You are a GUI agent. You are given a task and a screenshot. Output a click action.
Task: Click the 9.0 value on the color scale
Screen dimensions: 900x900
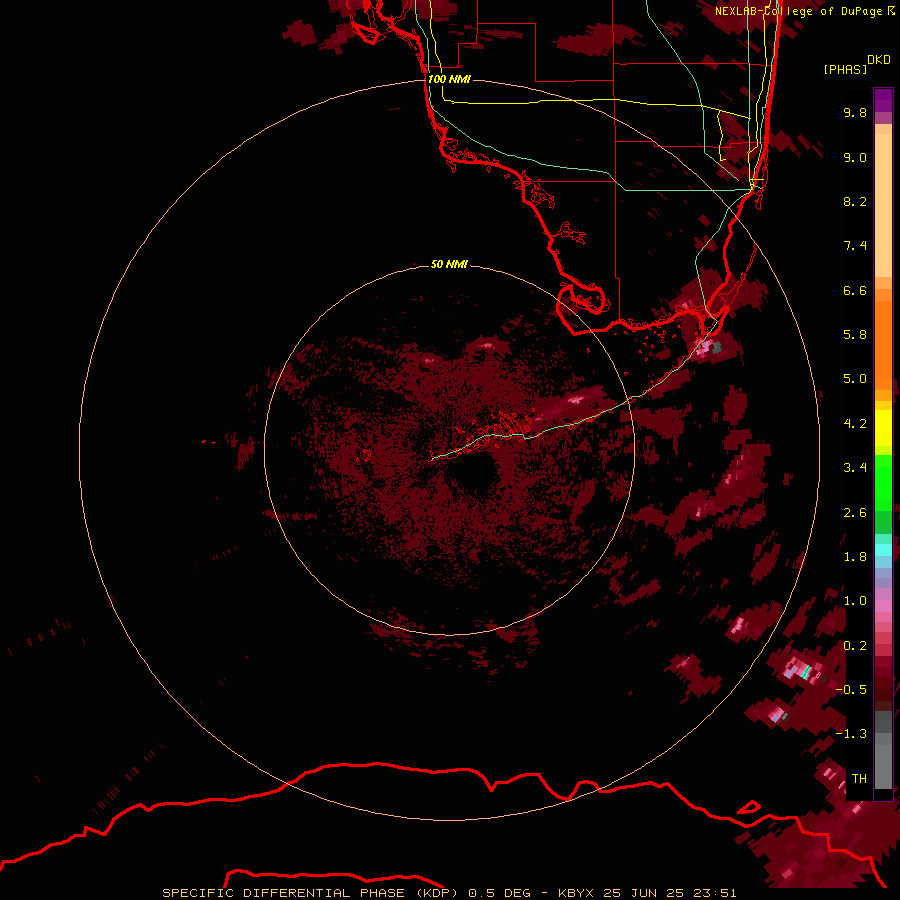(855, 157)
